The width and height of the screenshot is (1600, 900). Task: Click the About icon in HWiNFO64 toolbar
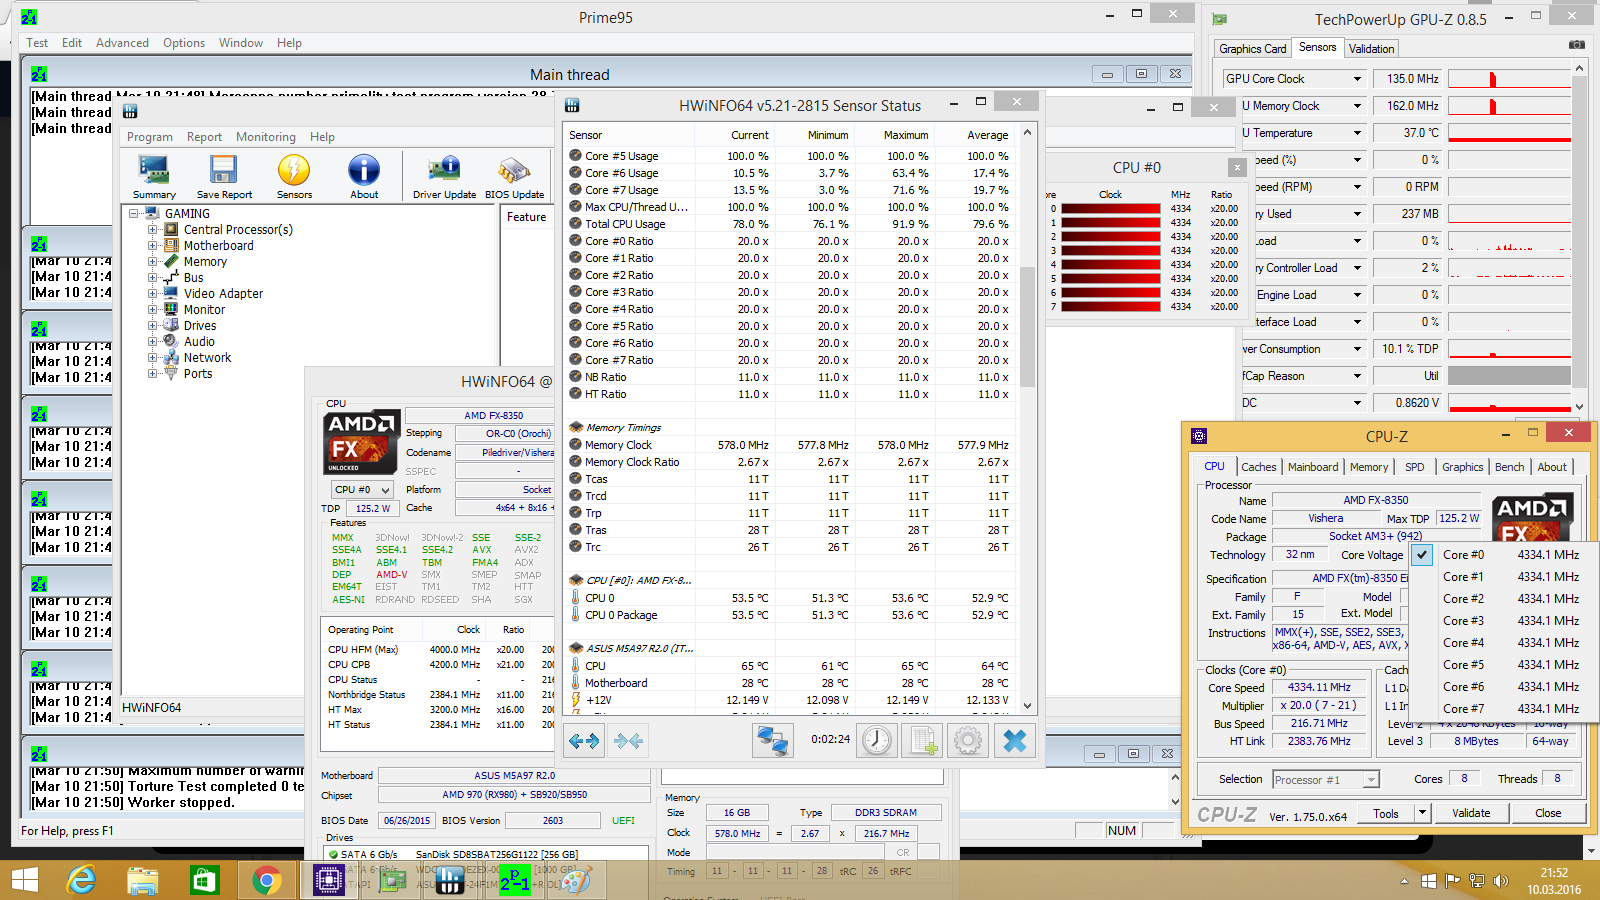[x=364, y=177]
